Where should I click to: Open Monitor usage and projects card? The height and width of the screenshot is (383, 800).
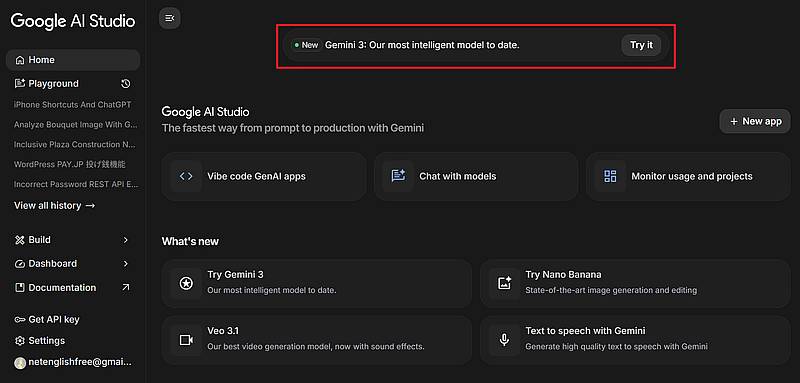(x=688, y=176)
